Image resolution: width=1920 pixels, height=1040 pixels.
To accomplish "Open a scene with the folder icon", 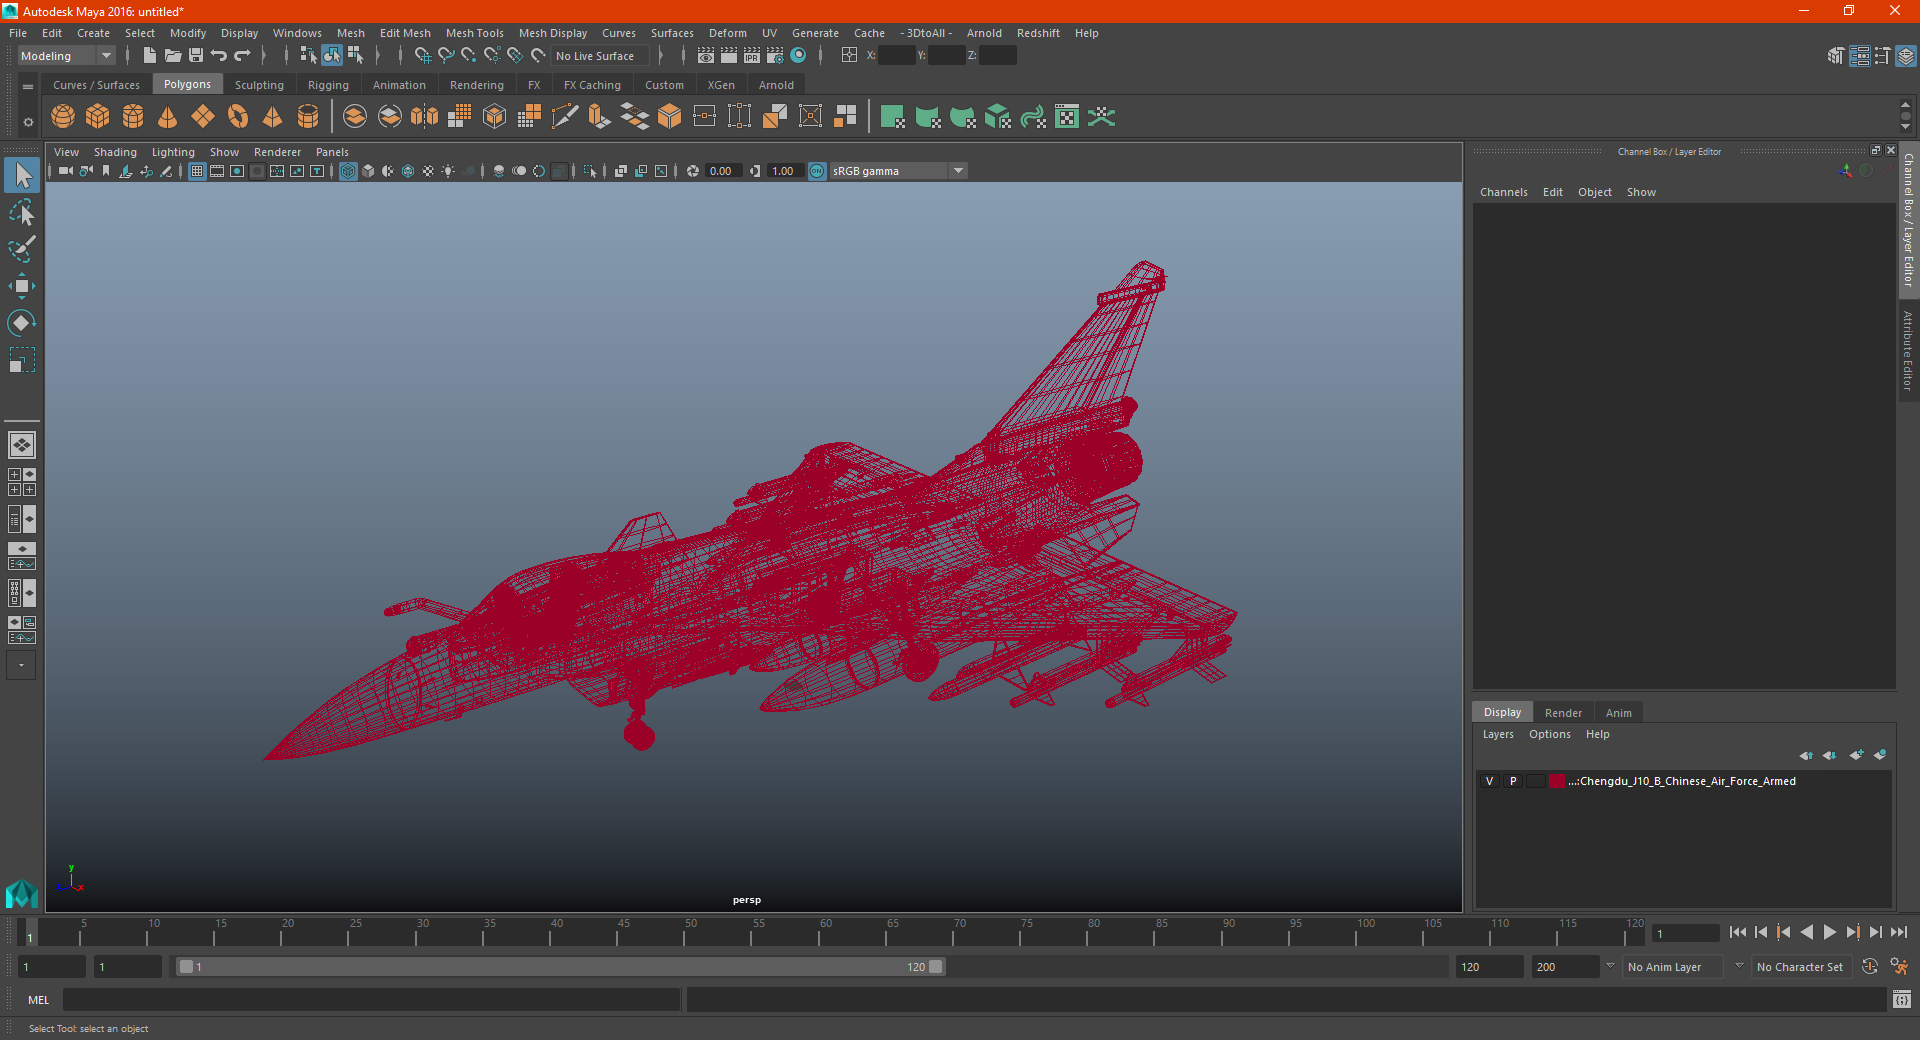I will click(173, 56).
